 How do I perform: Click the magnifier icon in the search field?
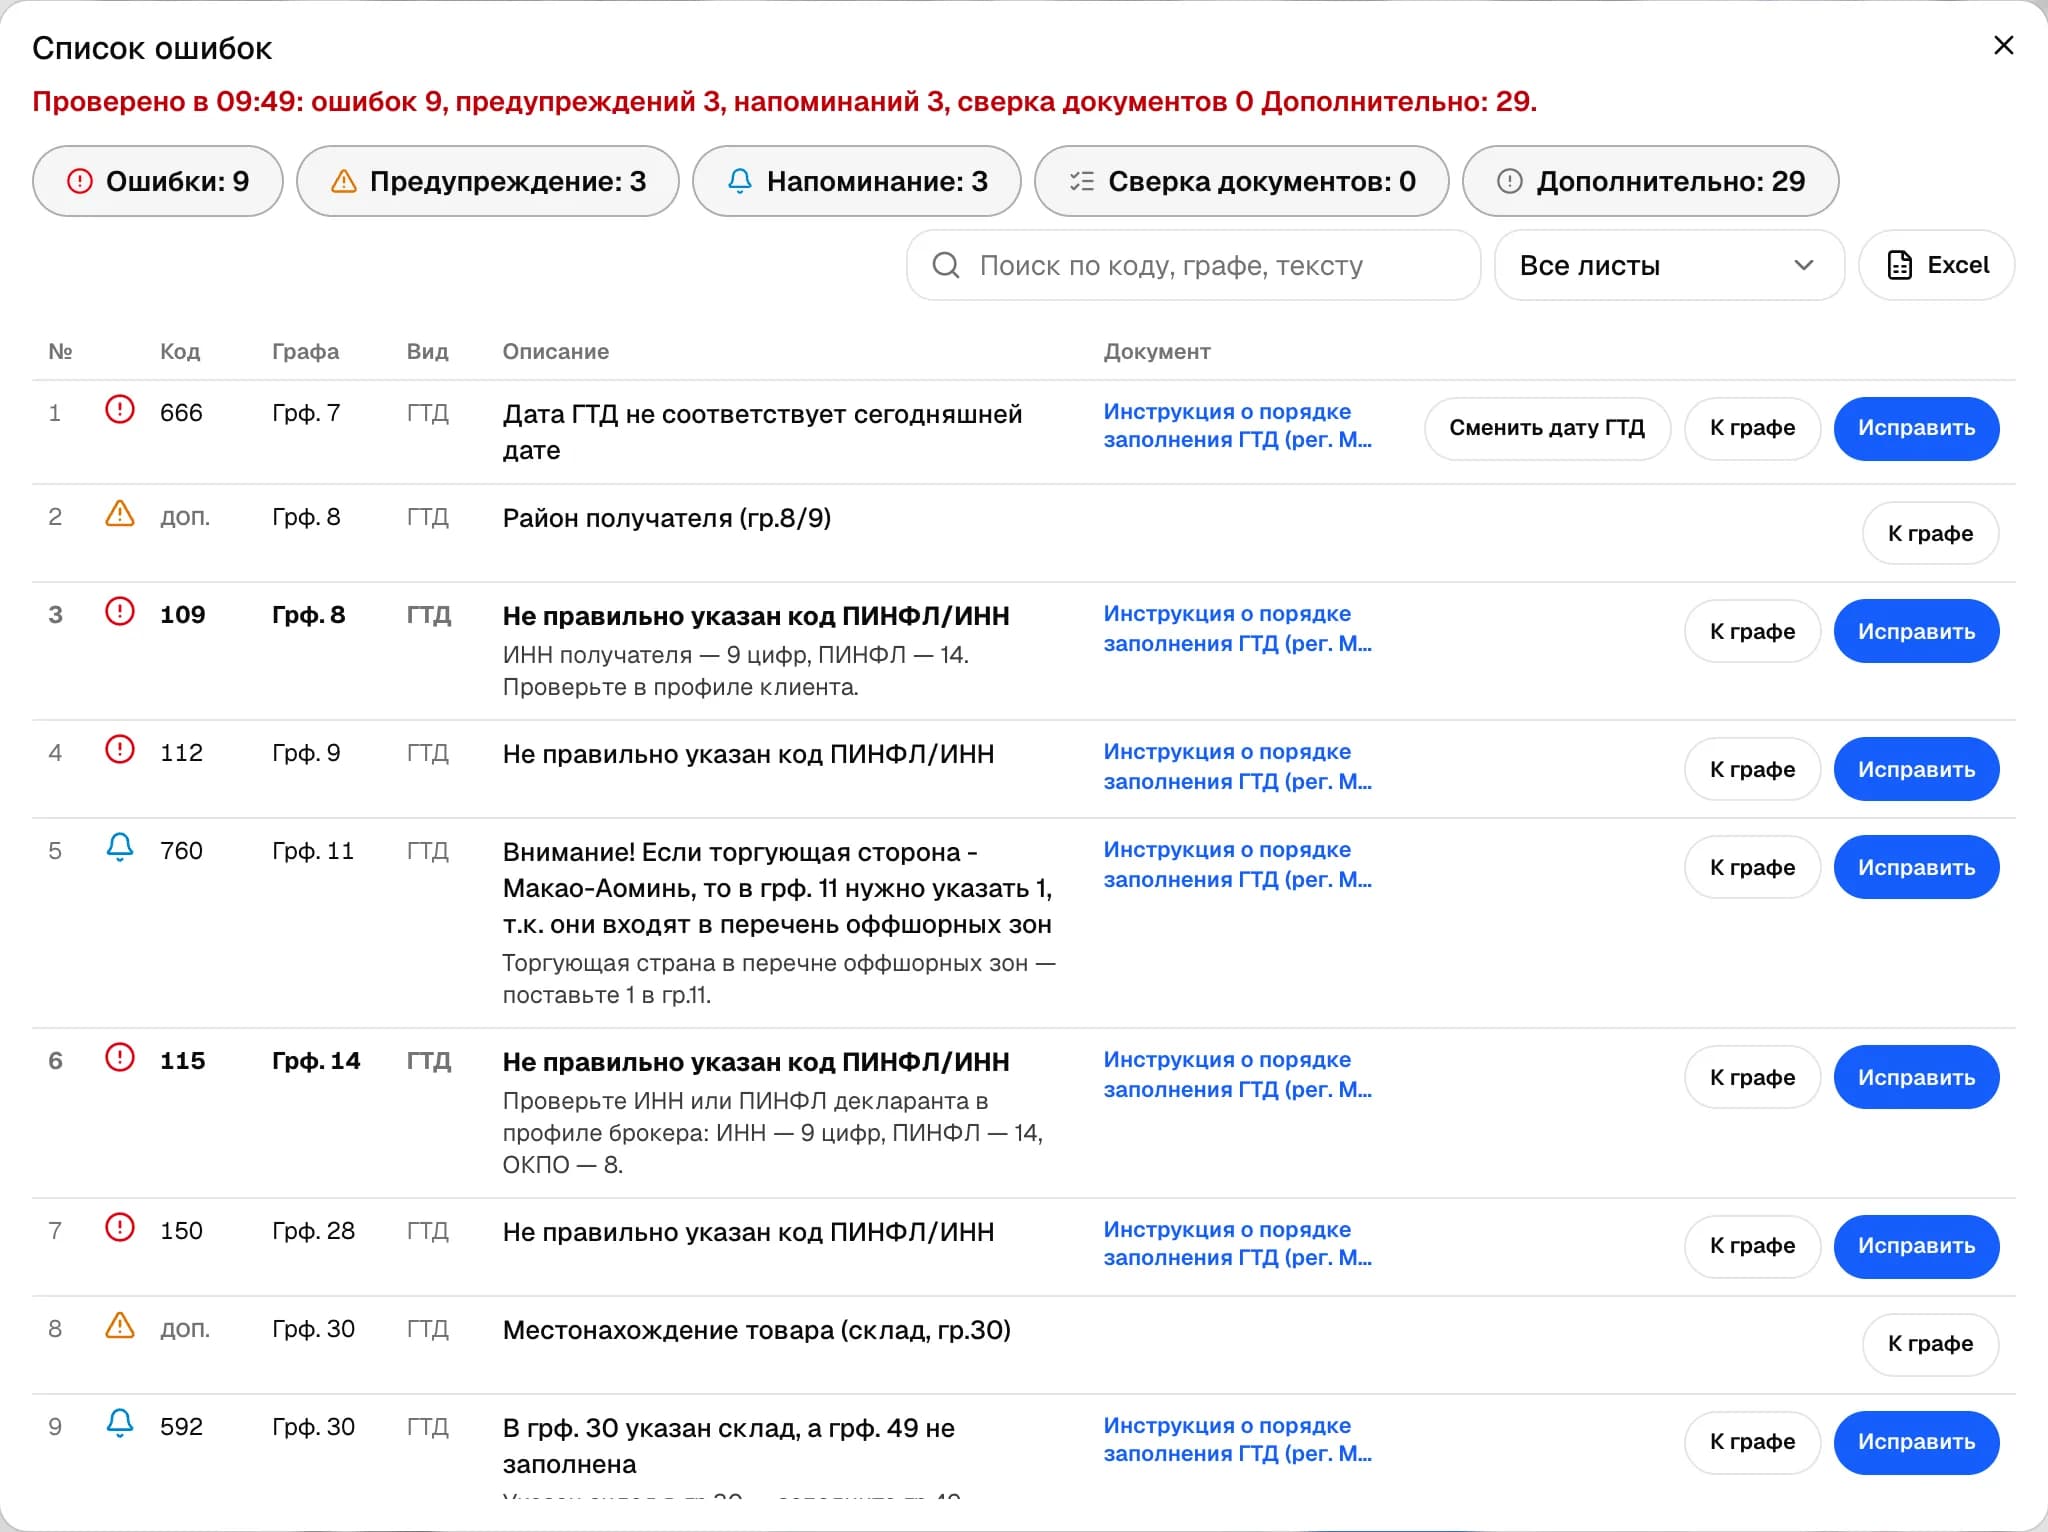pos(946,265)
